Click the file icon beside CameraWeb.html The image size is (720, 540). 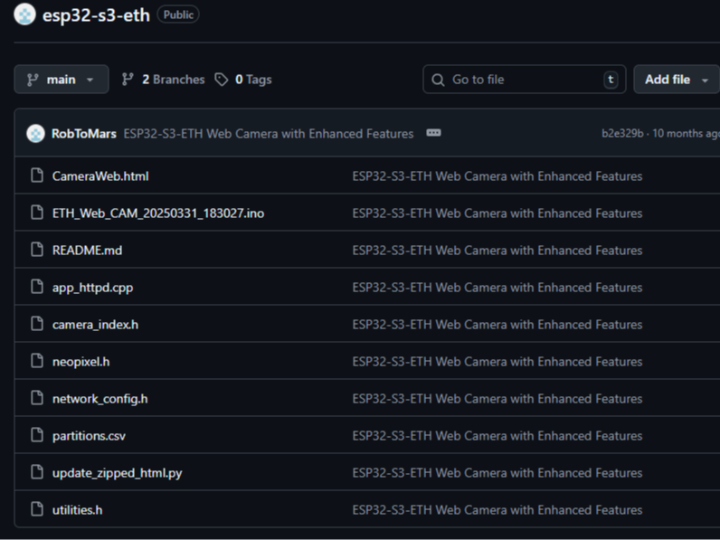tap(37, 176)
